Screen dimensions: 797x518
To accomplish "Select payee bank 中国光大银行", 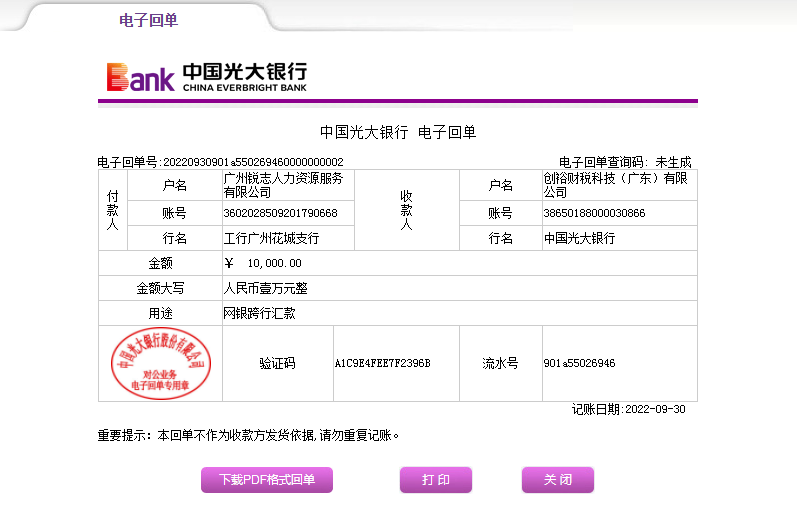I will pos(579,238).
